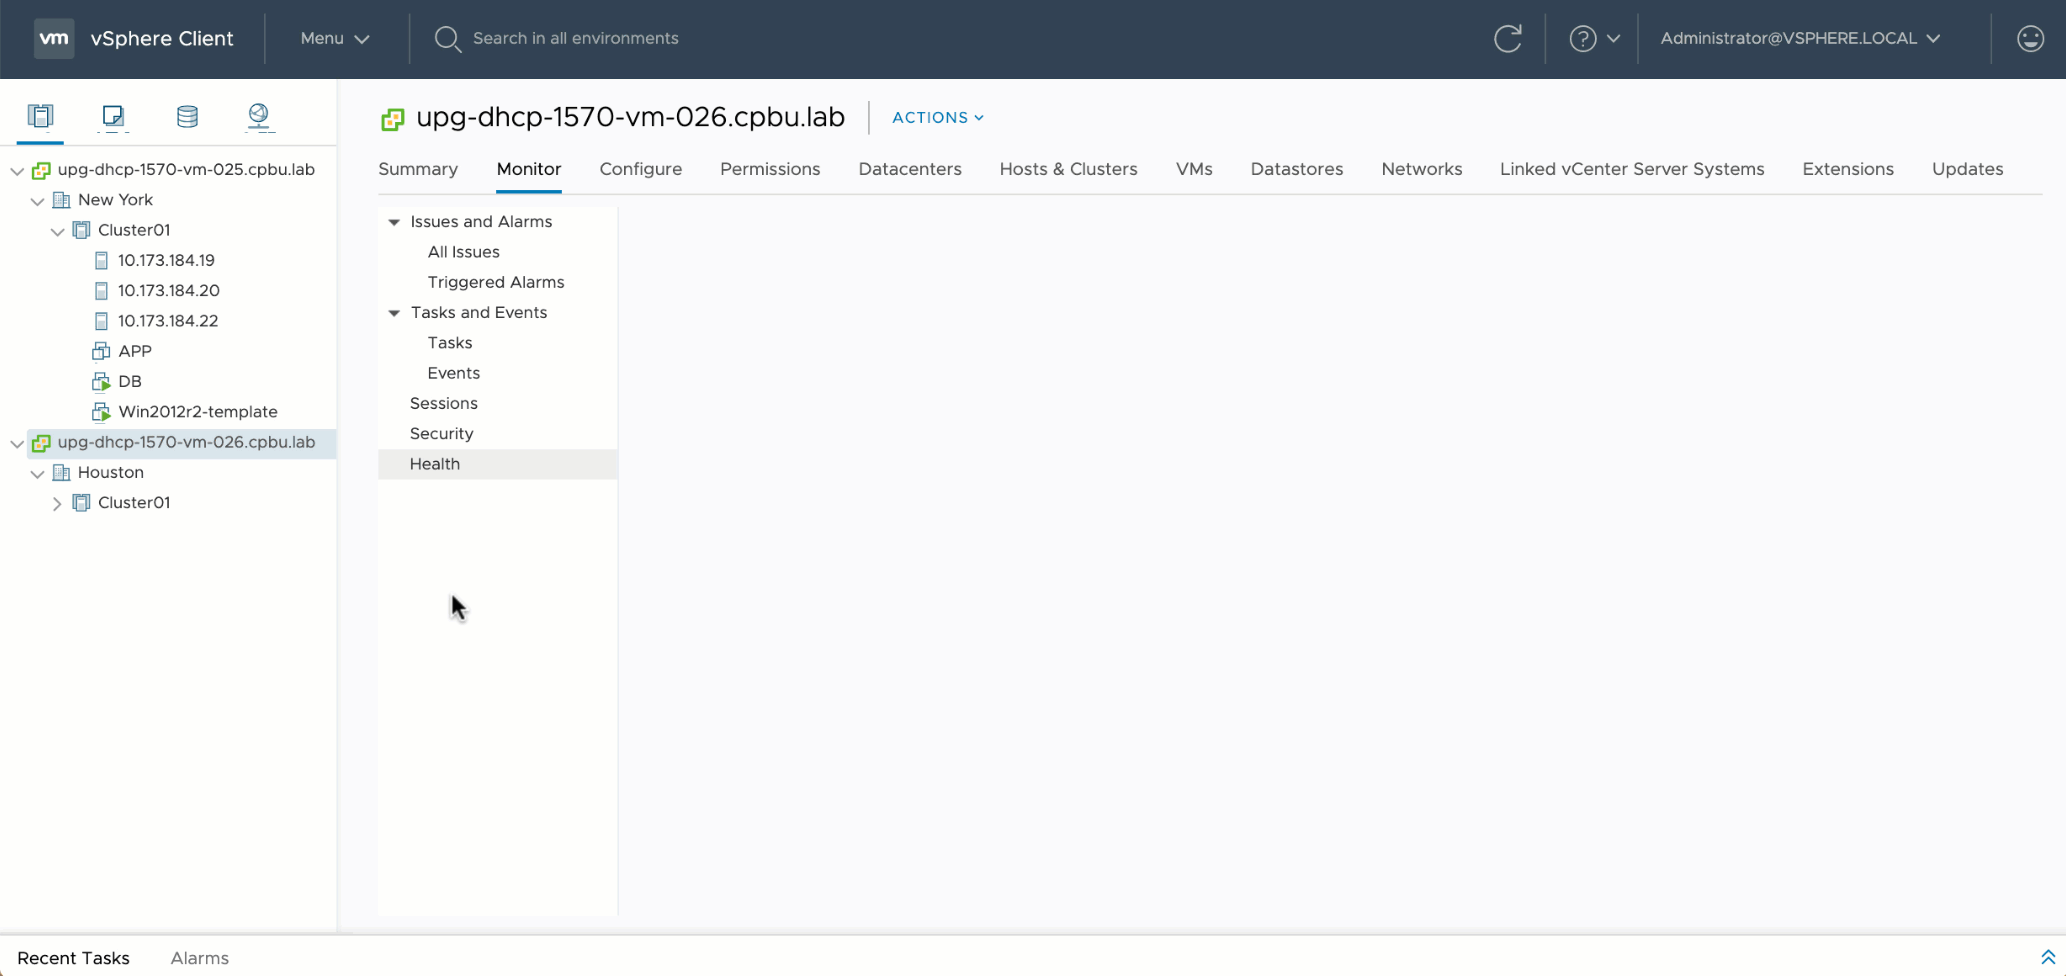
Task: Switch to VMs and Templates inventory icon
Action: [113, 116]
